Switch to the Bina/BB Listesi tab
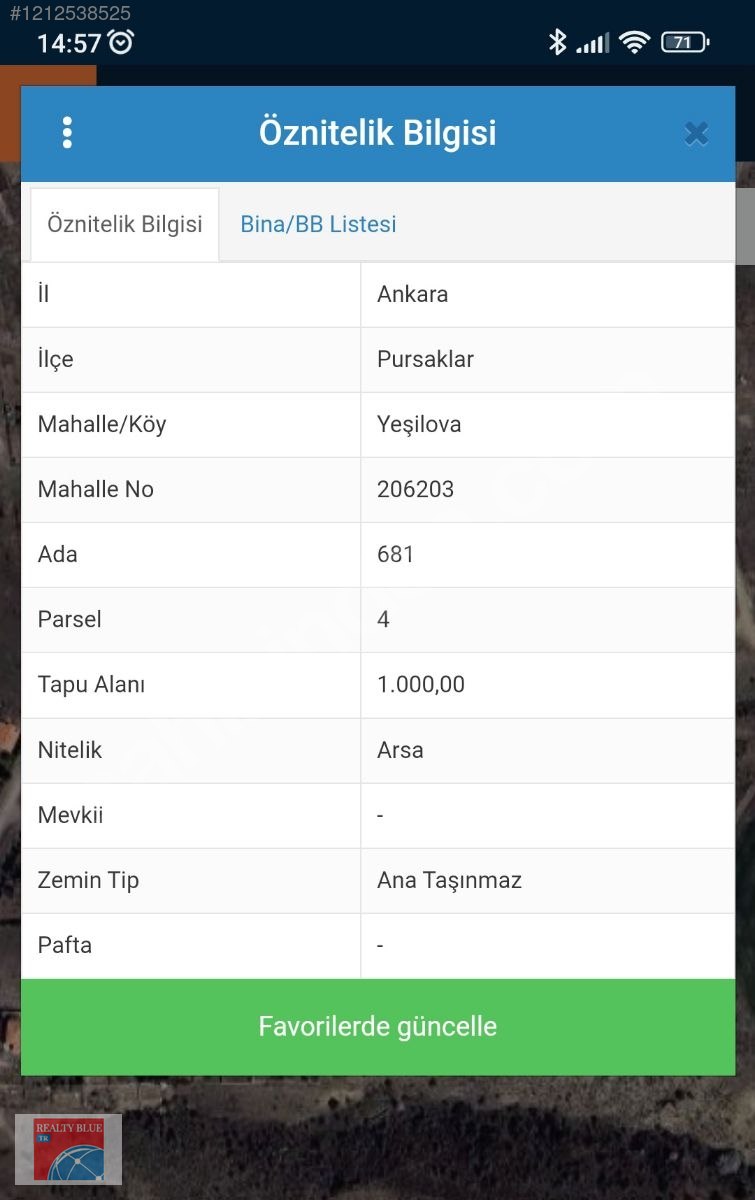 pyautogui.click(x=318, y=224)
